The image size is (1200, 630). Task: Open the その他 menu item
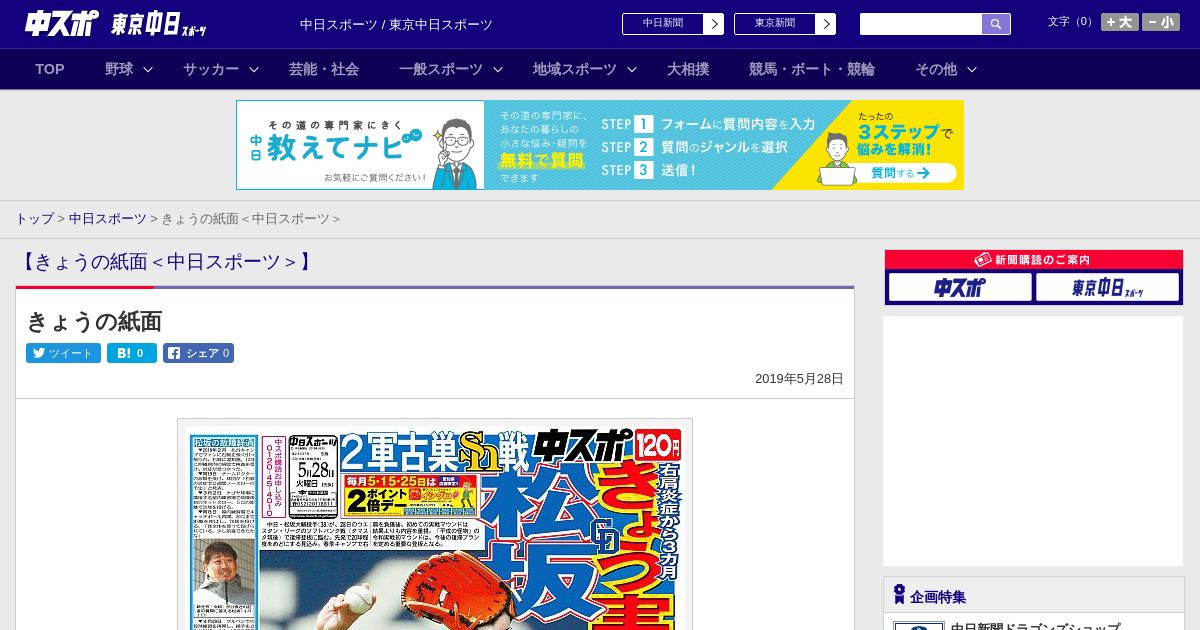pyautogui.click(x=936, y=69)
